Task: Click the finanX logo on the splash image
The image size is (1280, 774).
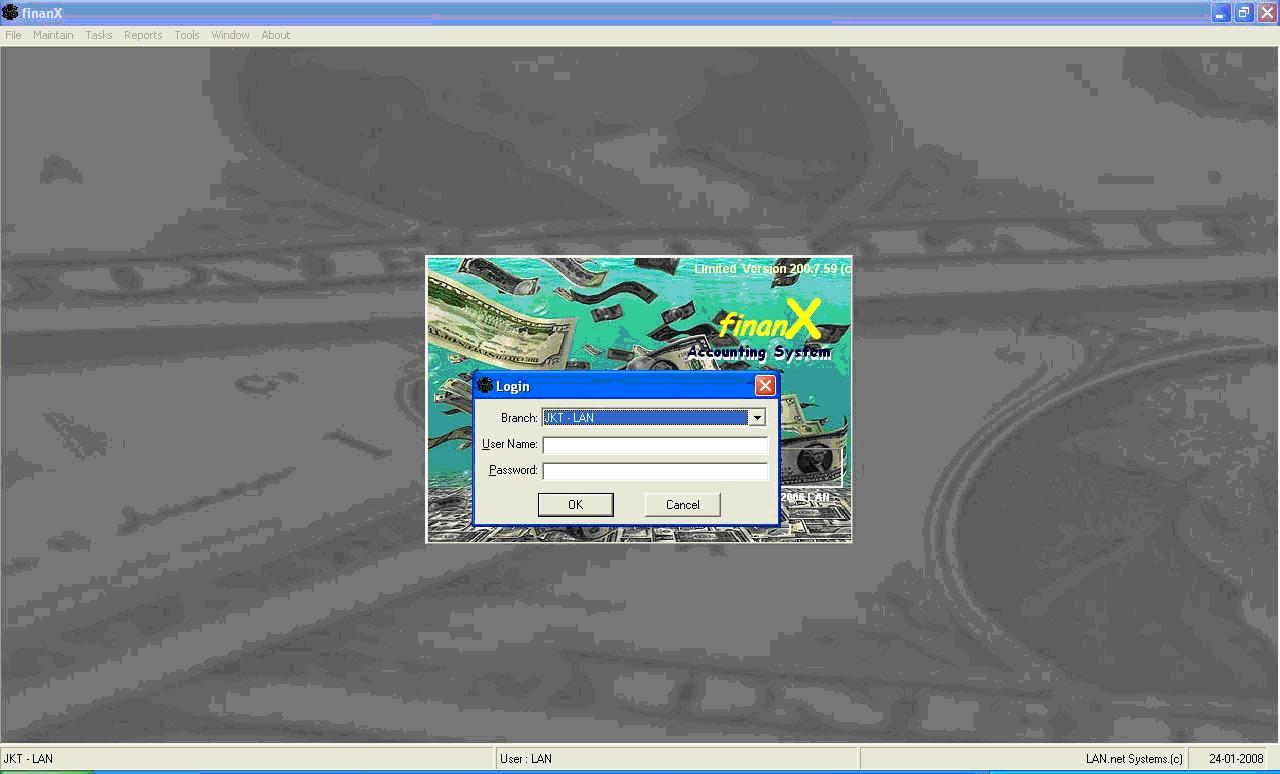Action: (x=770, y=323)
